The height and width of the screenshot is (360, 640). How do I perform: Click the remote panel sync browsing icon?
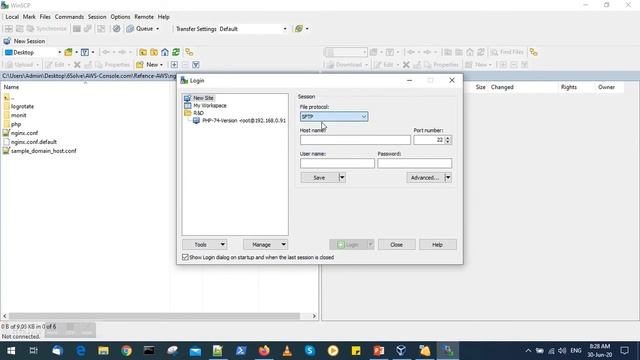pos(533,52)
